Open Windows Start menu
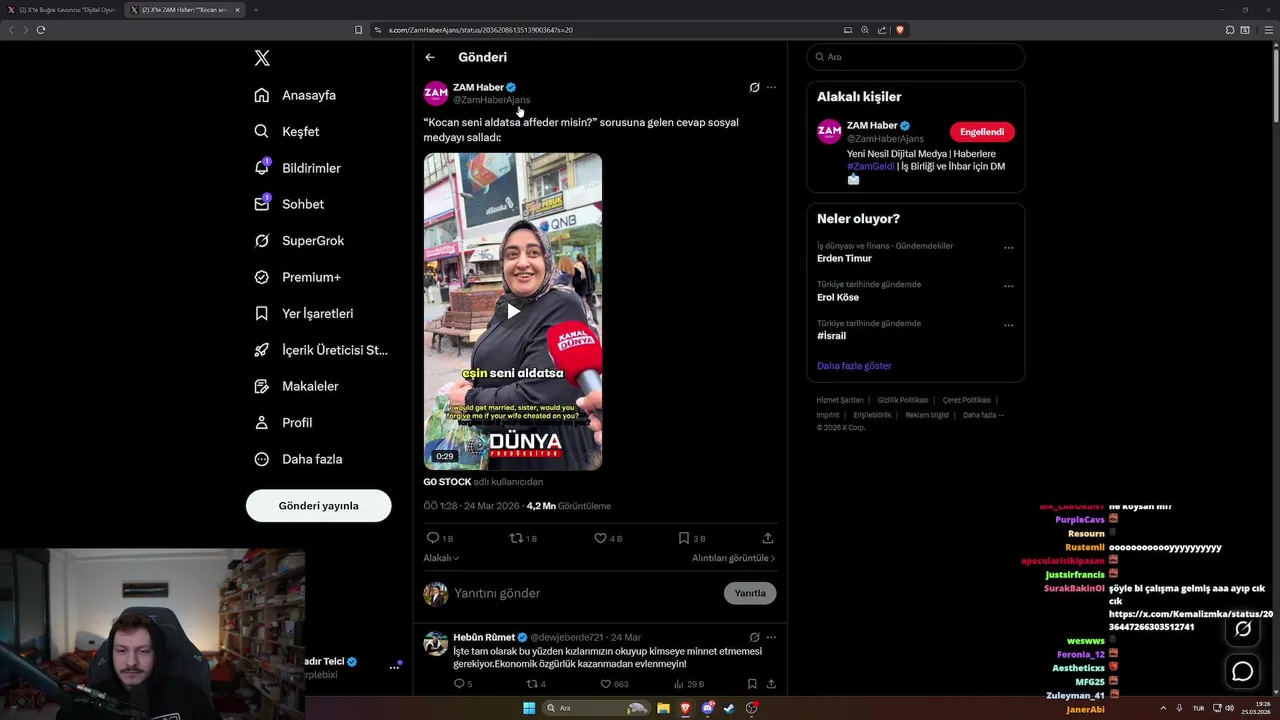This screenshot has width=1280, height=720. pyautogui.click(x=529, y=708)
